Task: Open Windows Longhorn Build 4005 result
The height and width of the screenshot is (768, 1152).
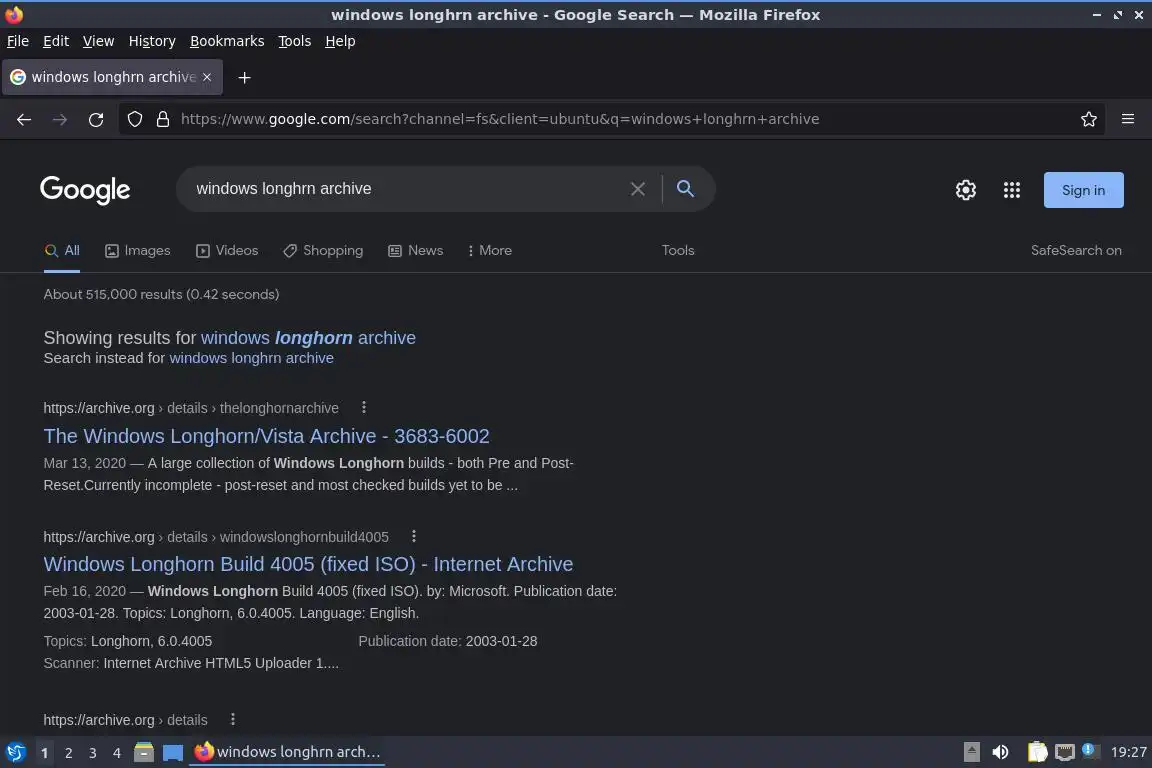Action: 309,564
